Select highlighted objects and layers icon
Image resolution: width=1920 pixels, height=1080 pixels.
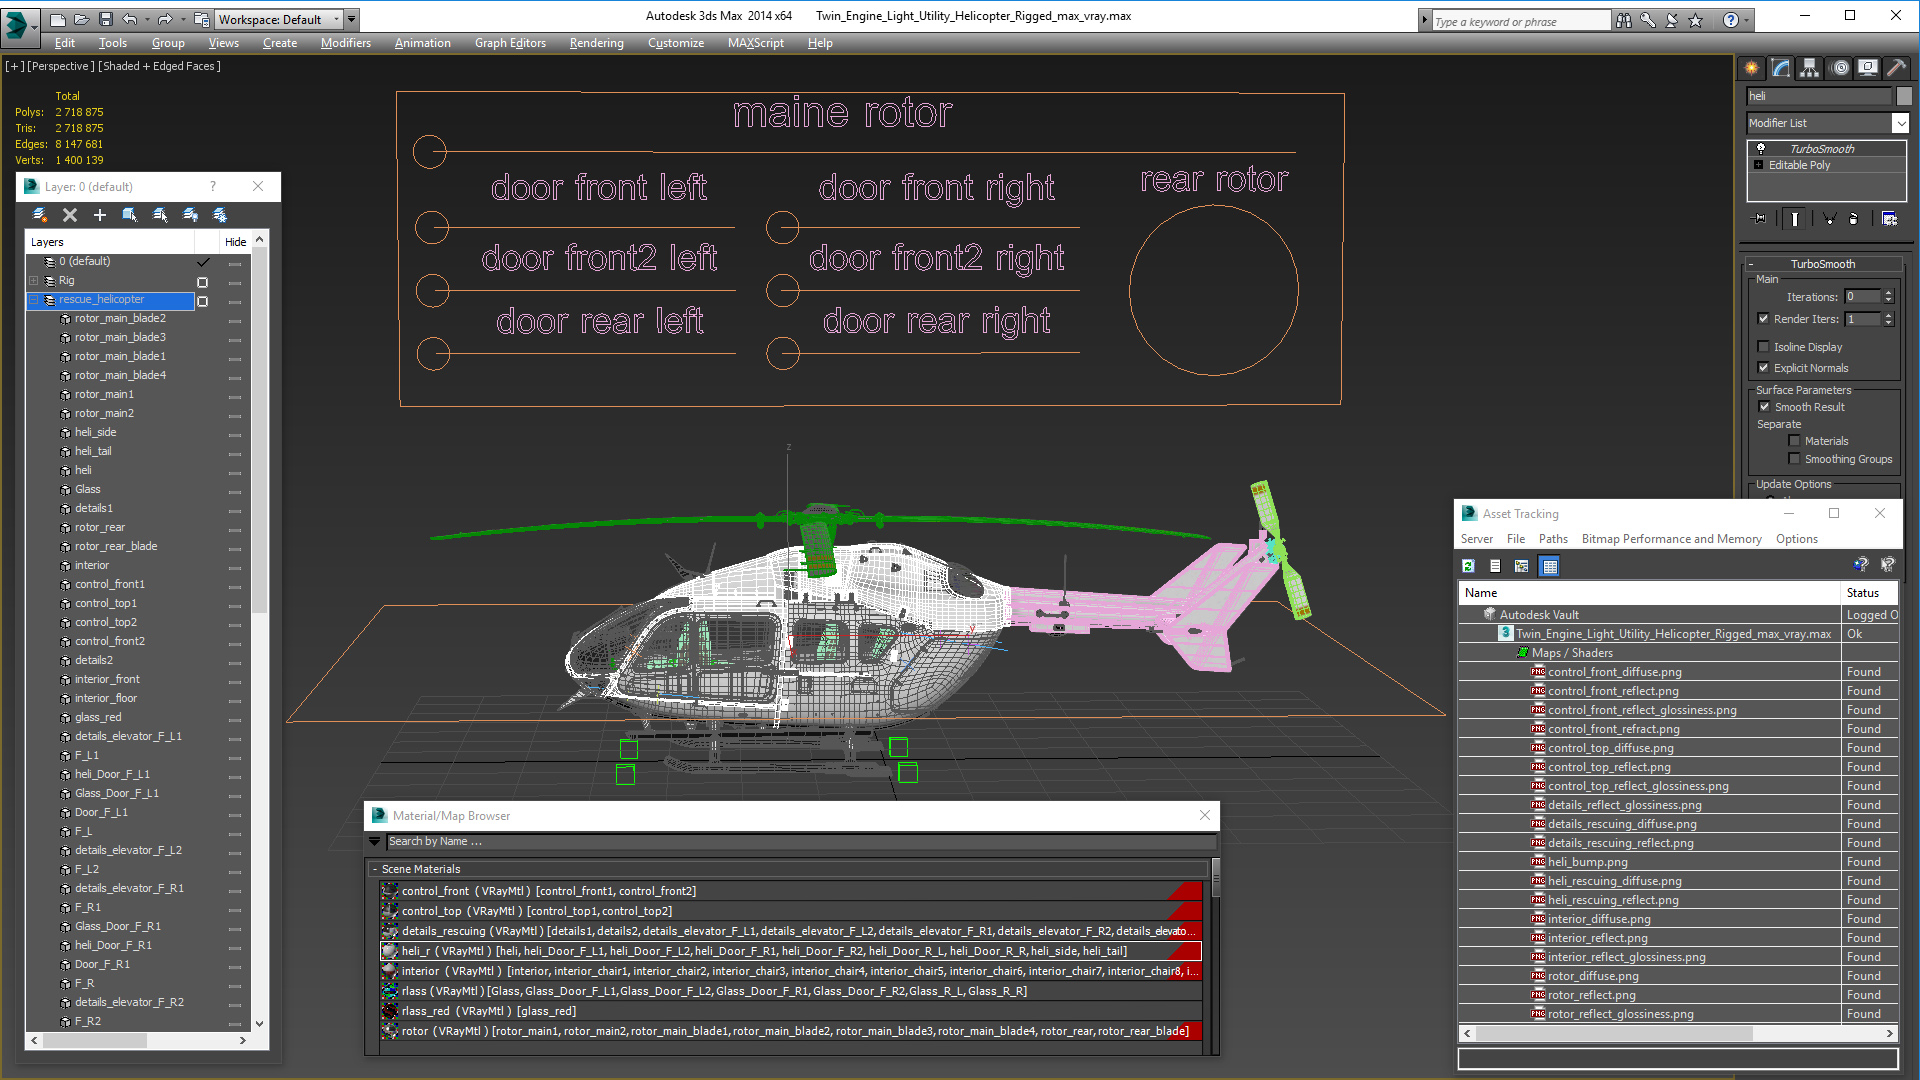pyautogui.click(x=130, y=215)
